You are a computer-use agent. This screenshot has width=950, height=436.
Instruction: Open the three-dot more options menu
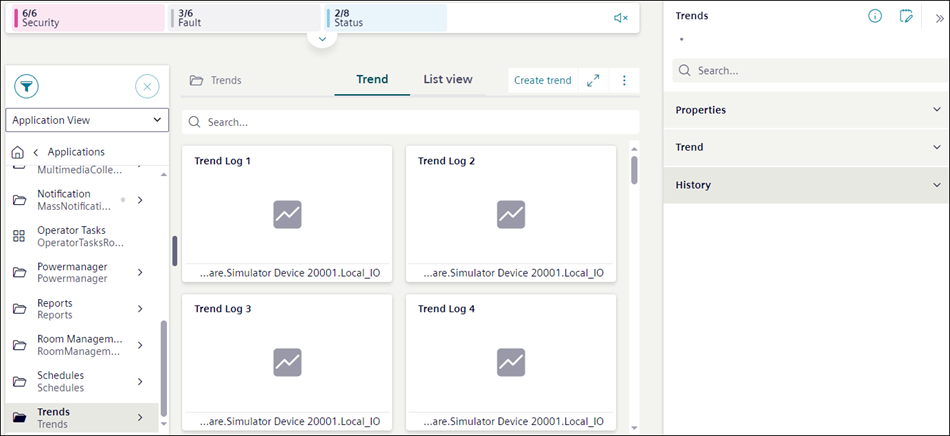click(x=624, y=80)
